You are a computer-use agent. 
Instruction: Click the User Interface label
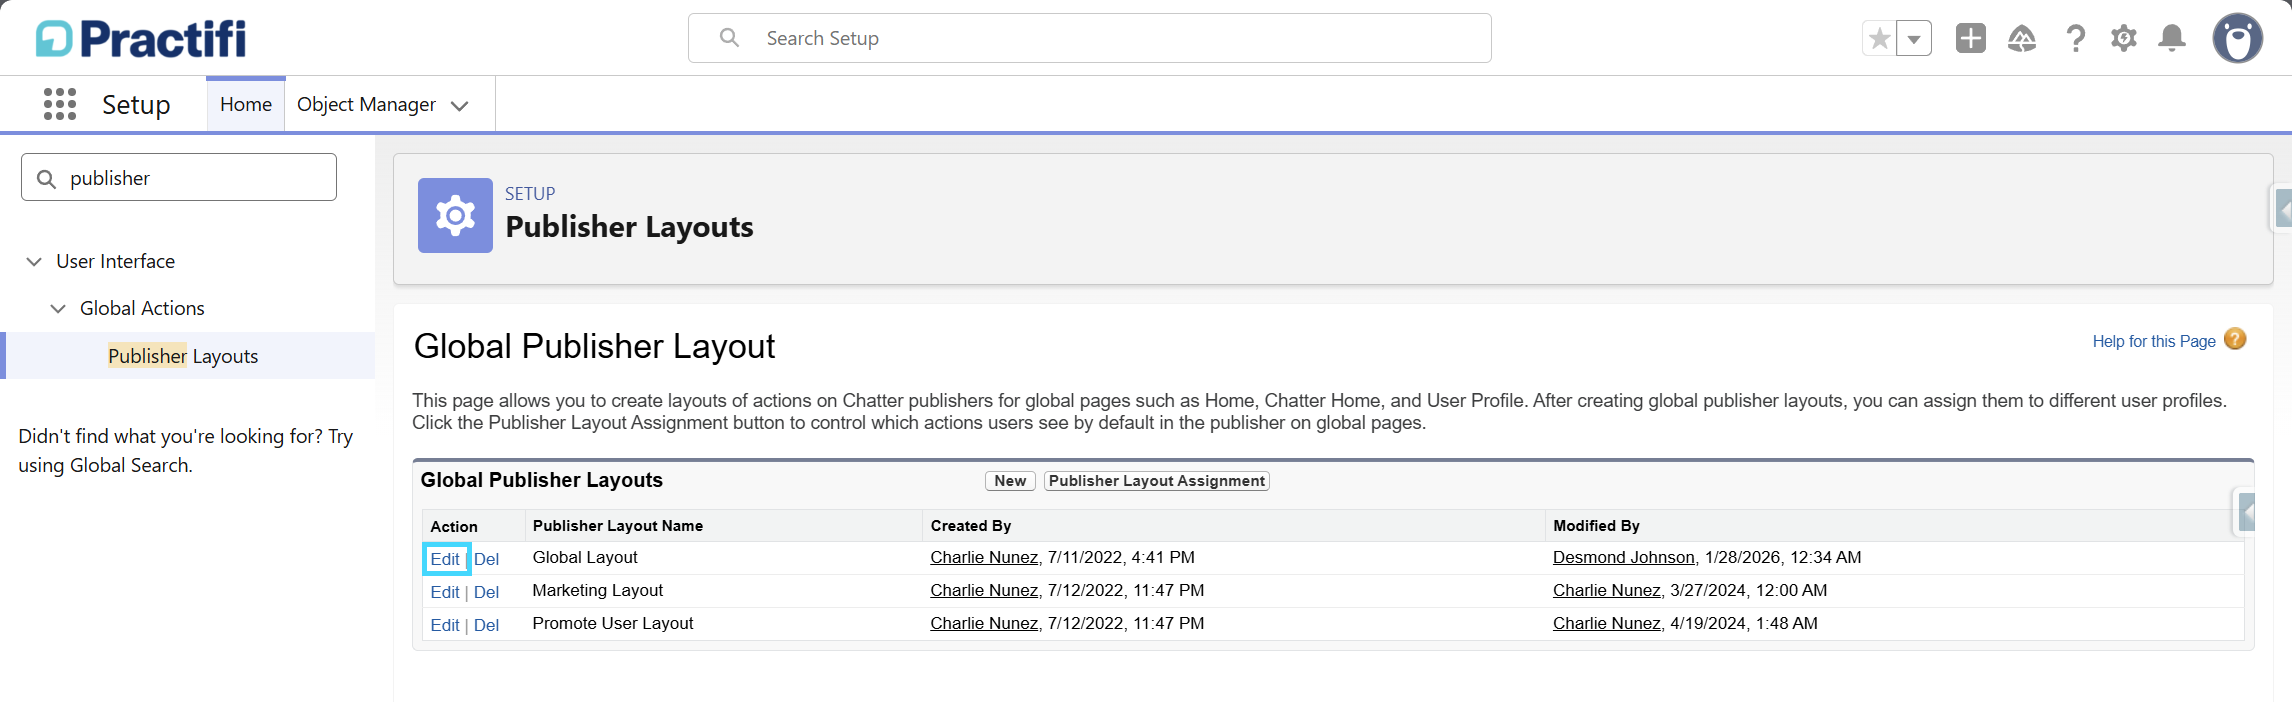(x=116, y=261)
